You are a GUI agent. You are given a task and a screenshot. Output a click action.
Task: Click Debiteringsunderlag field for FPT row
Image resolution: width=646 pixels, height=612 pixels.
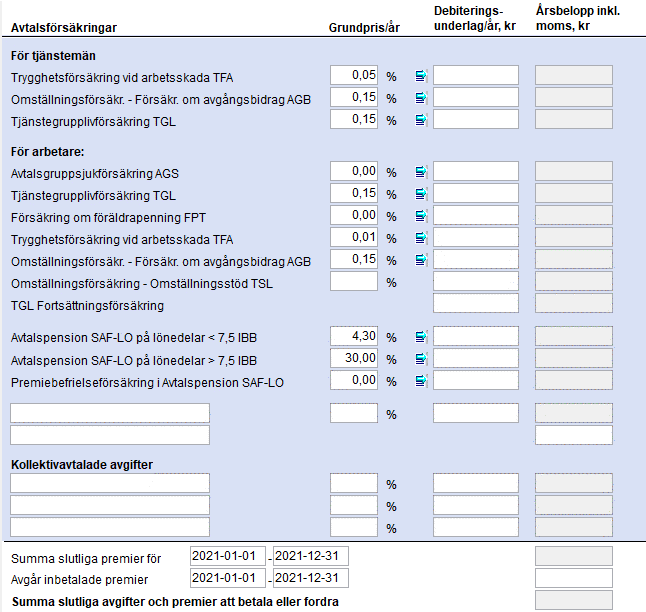(x=476, y=215)
